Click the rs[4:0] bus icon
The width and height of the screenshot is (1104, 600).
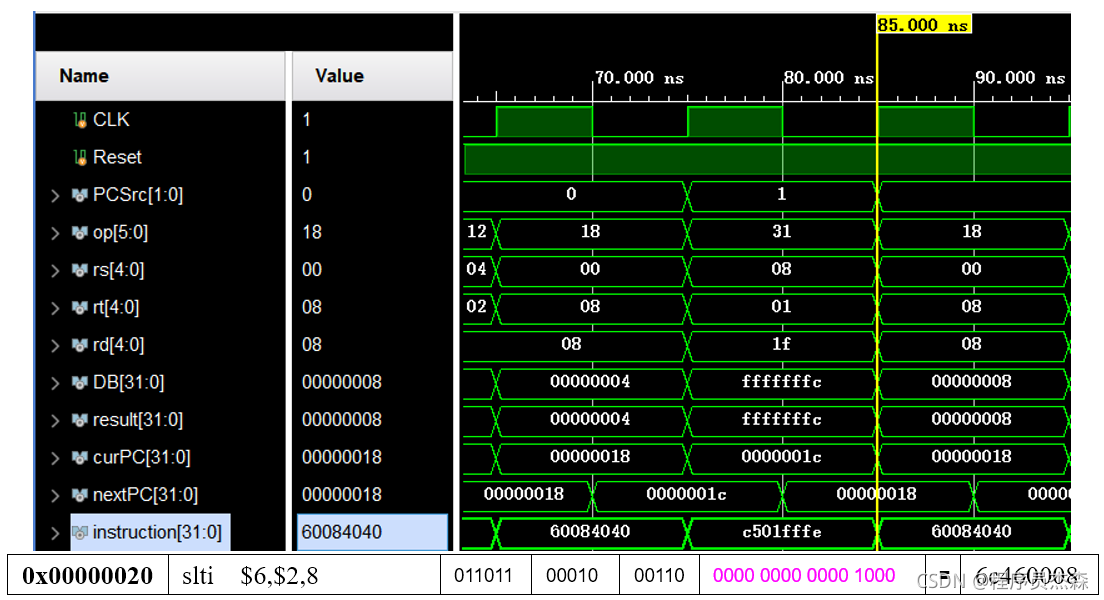[x=80, y=270]
